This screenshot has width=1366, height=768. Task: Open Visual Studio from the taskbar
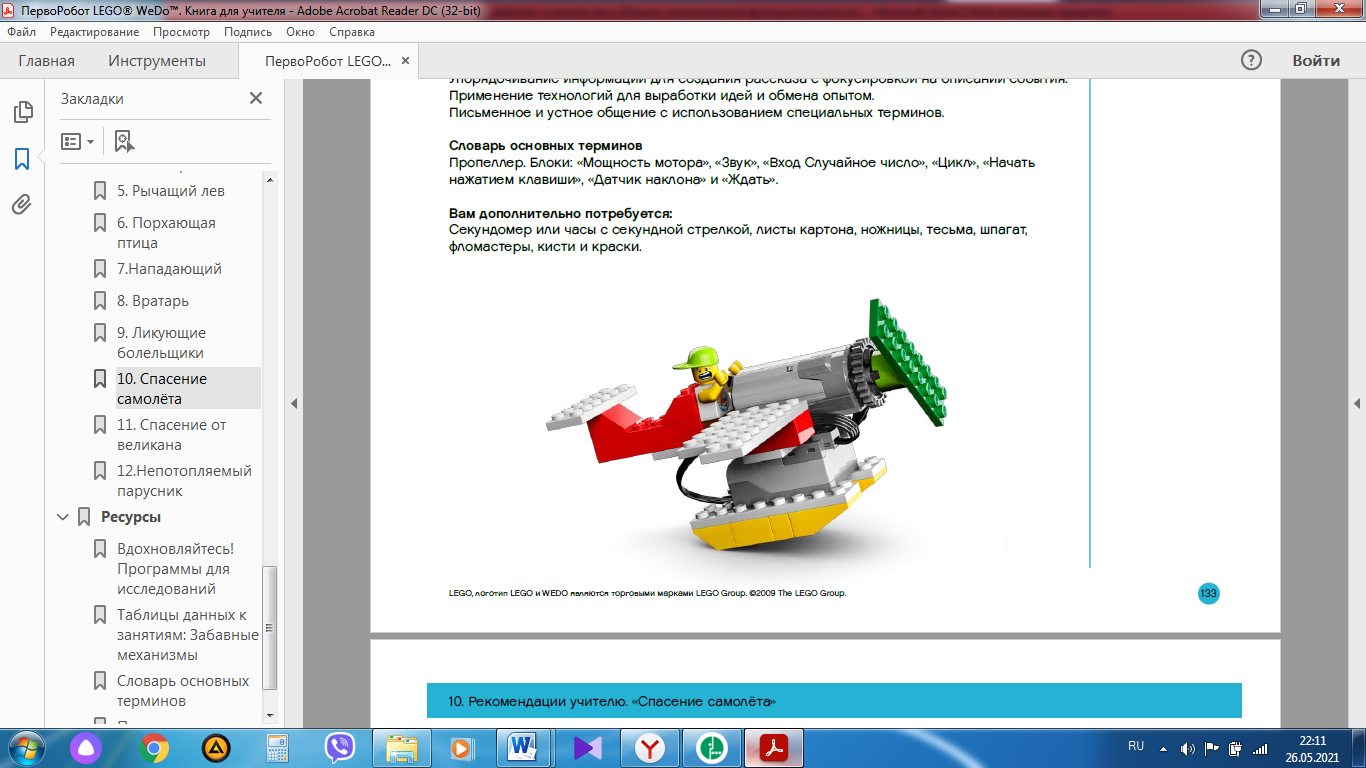(x=586, y=748)
